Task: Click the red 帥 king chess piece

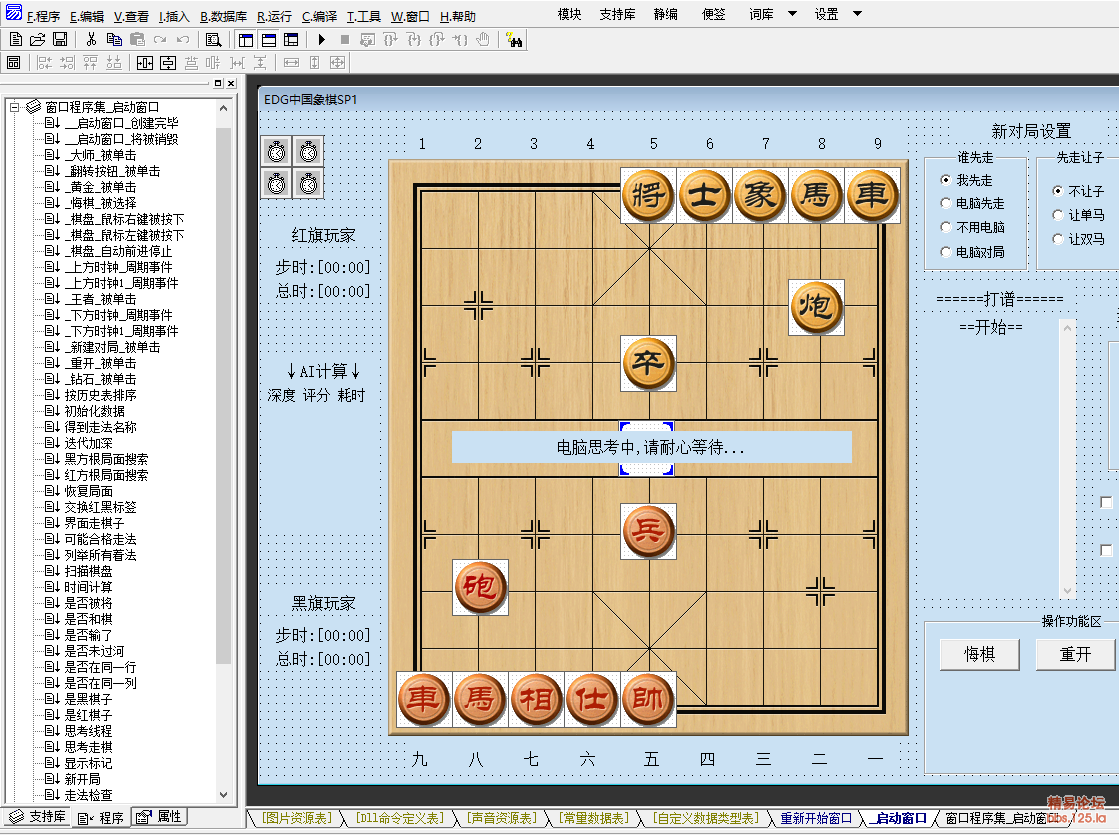Action: click(648, 699)
